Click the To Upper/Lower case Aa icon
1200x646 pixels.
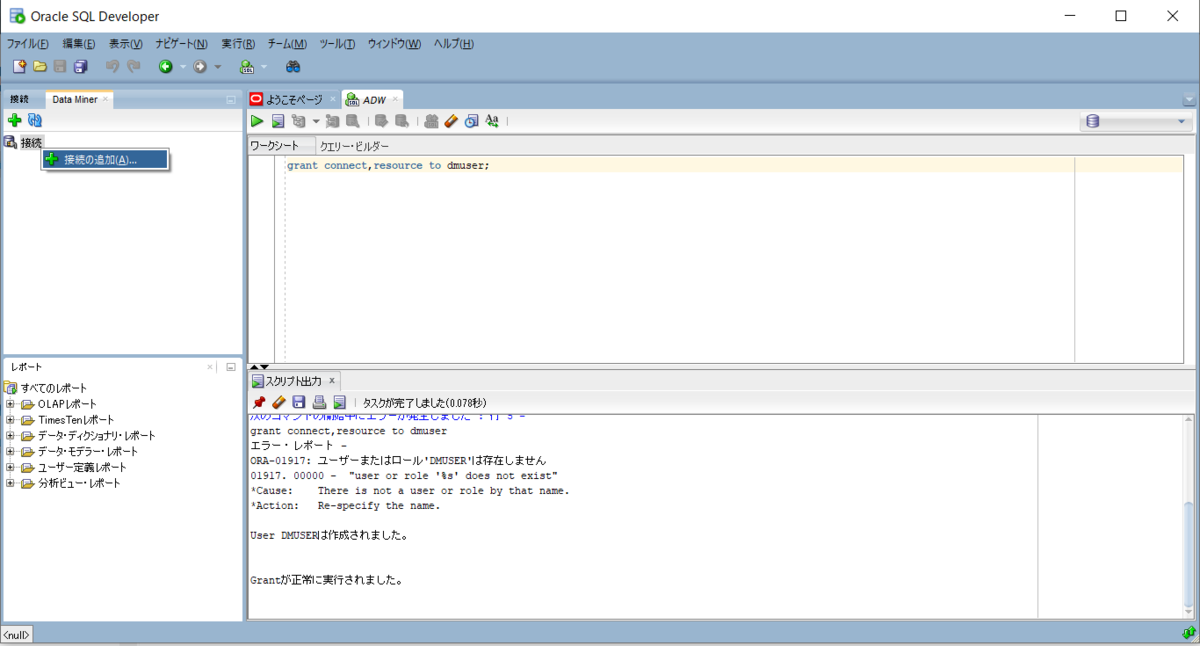tap(492, 121)
